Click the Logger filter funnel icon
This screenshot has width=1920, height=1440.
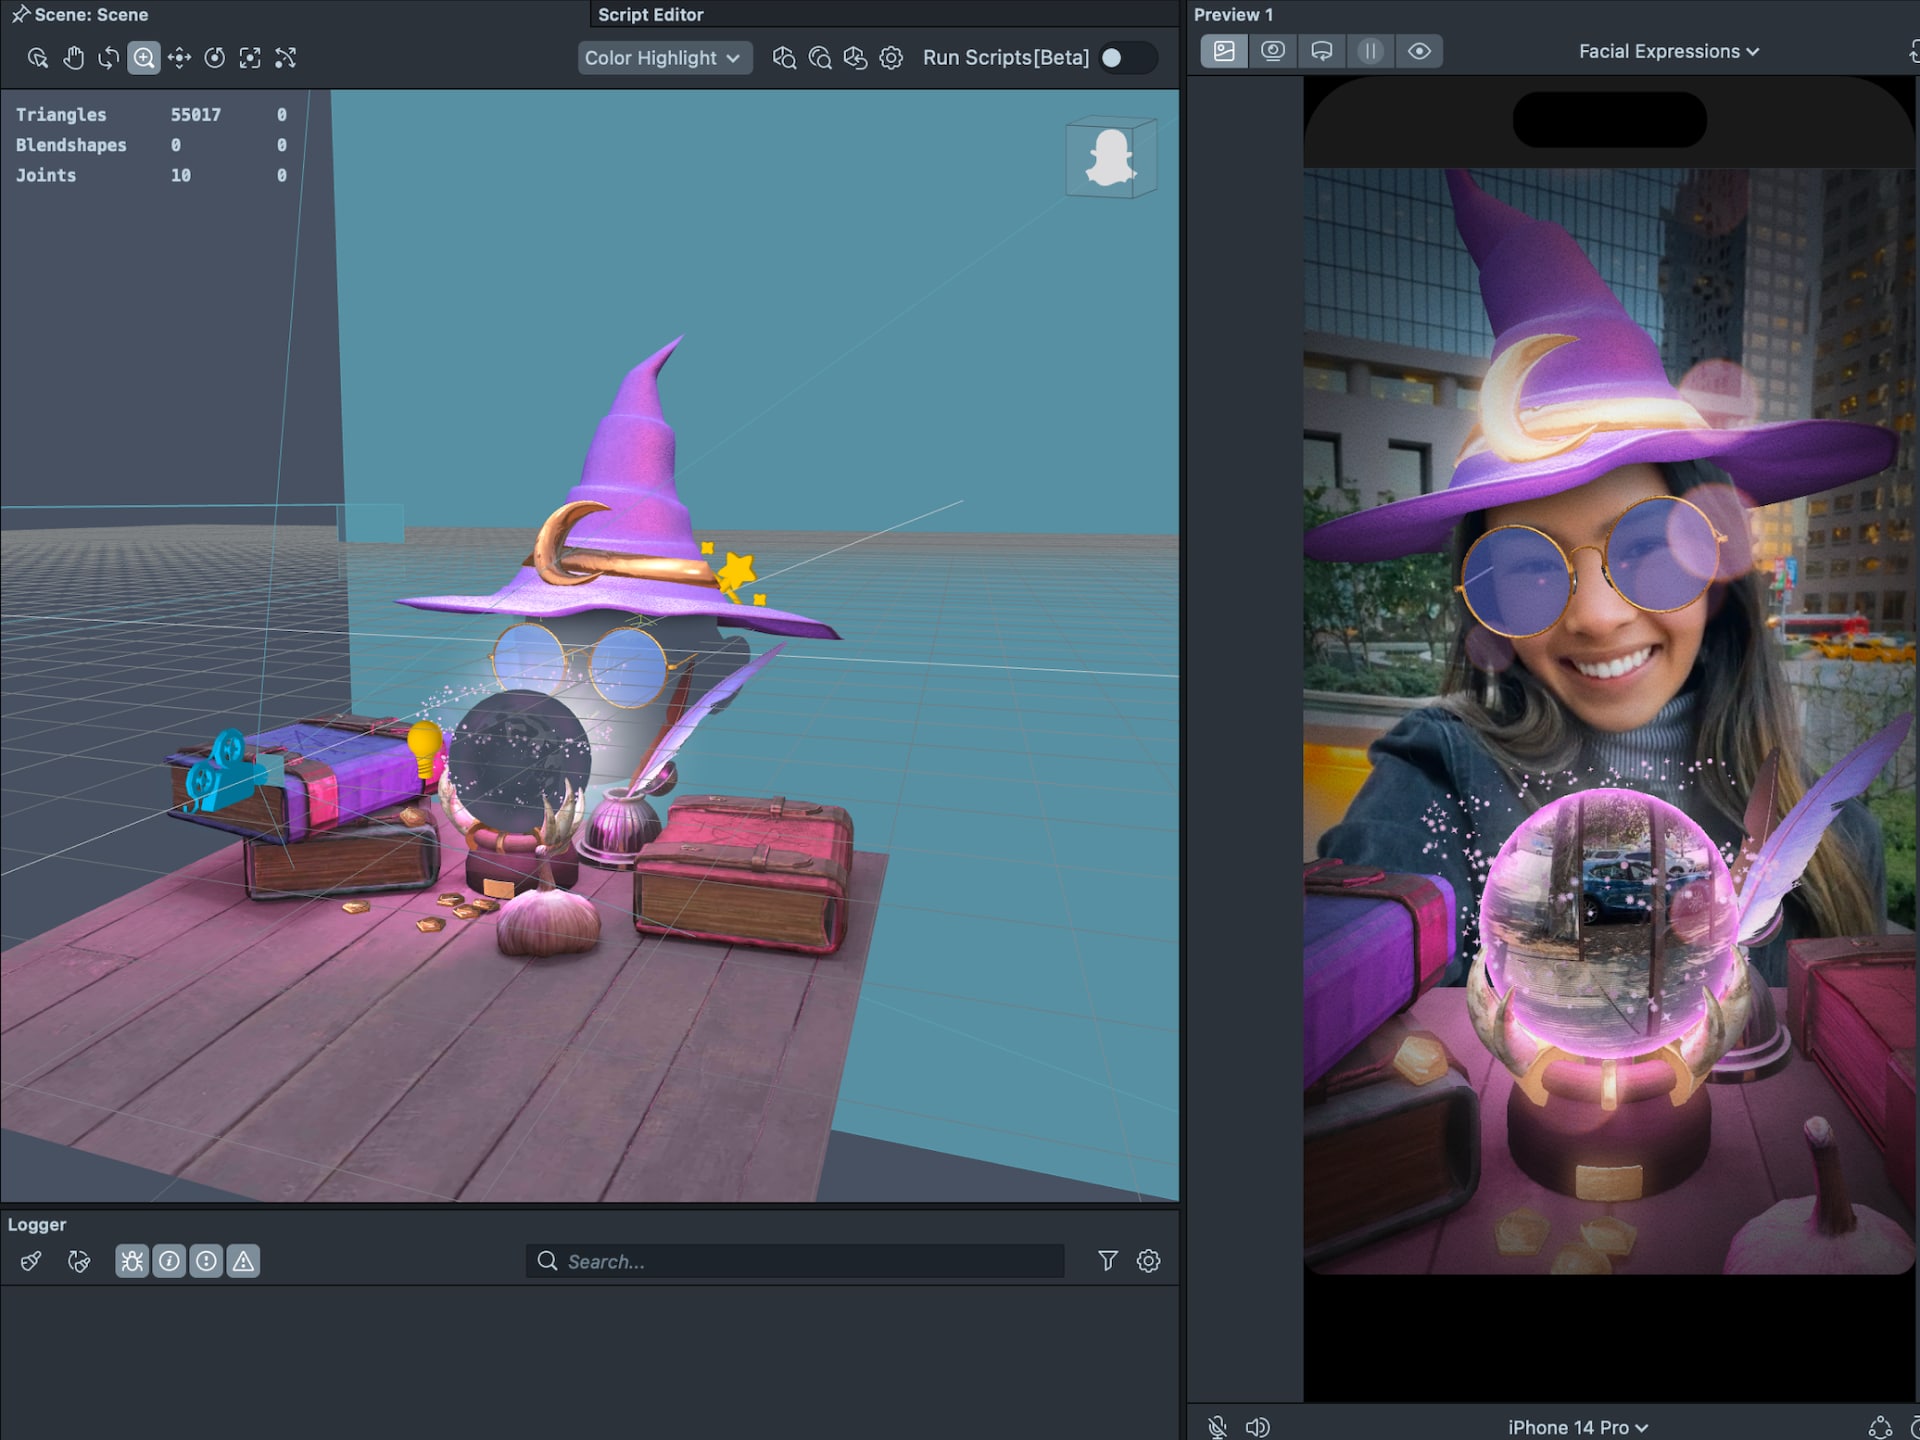(x=1108, y=1261)
